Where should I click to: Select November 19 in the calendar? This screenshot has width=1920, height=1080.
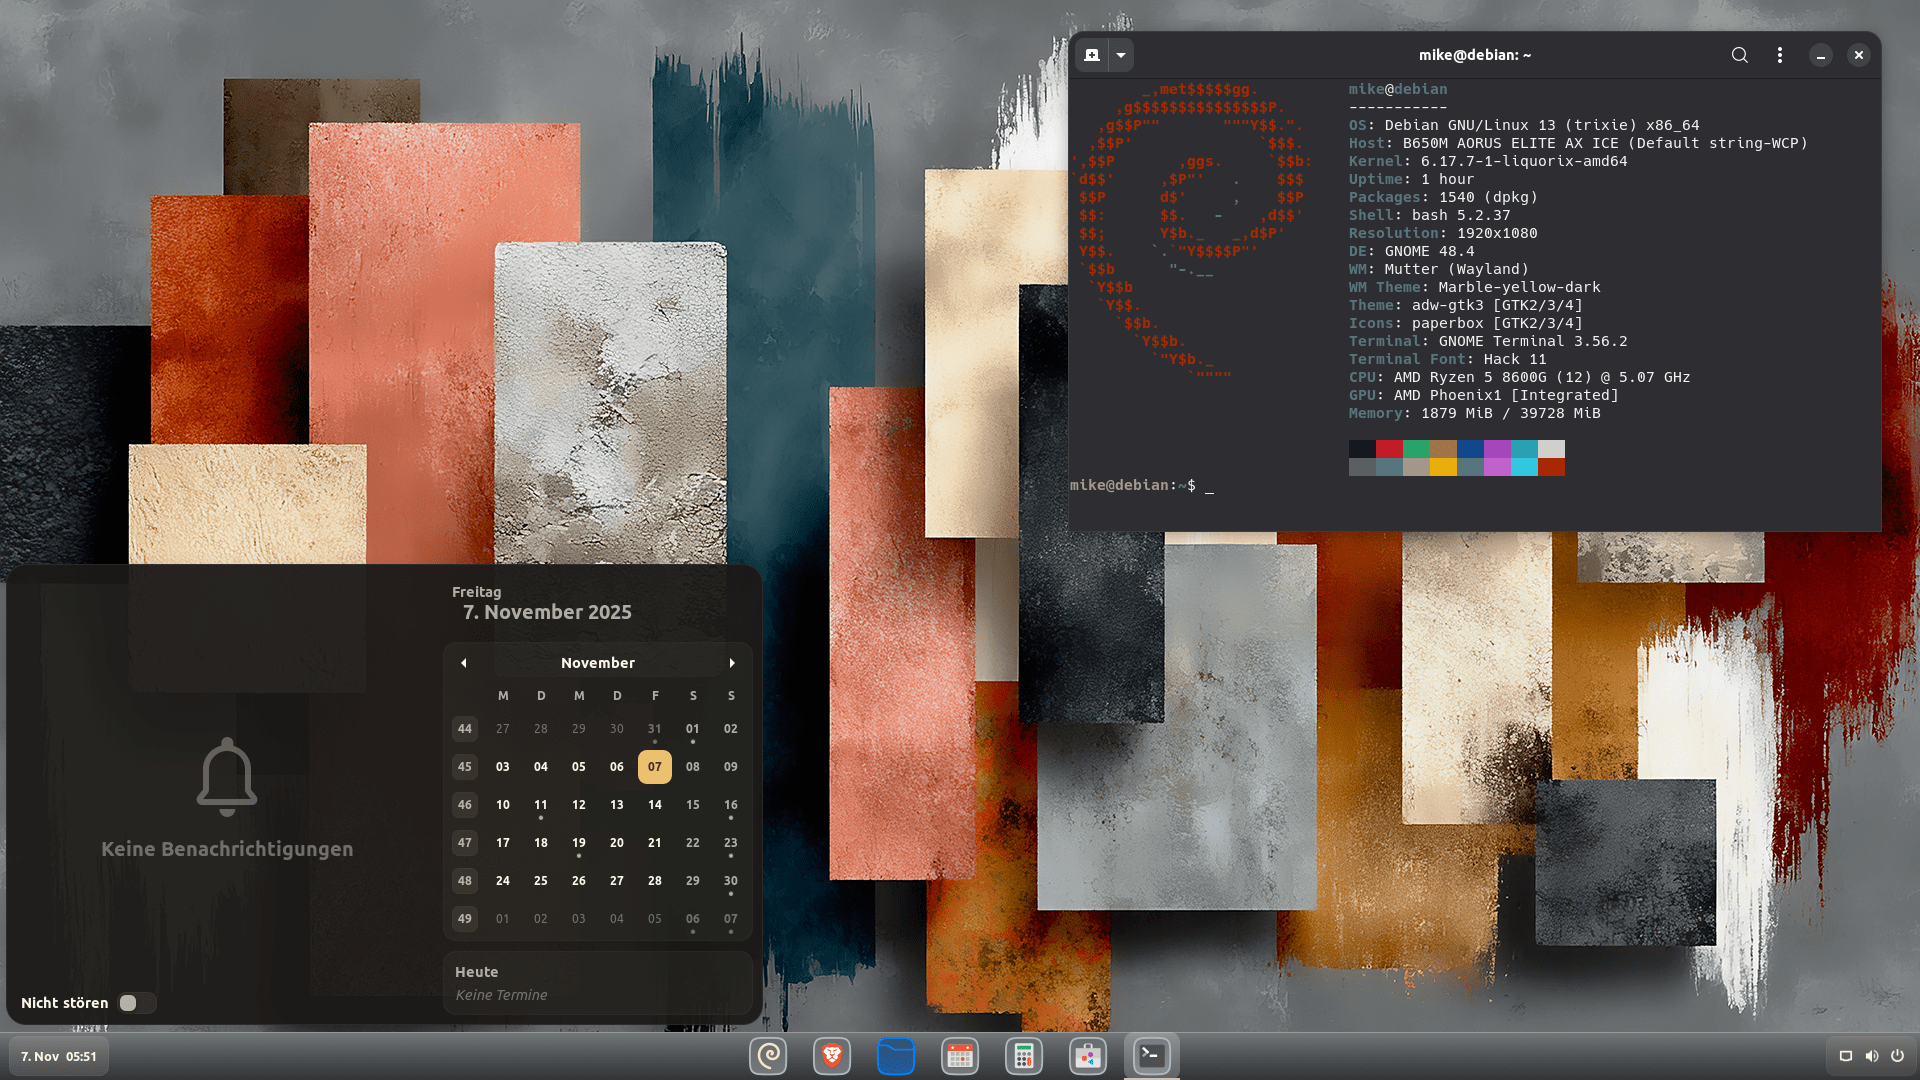pyautogui.click(x=578, y=843)
